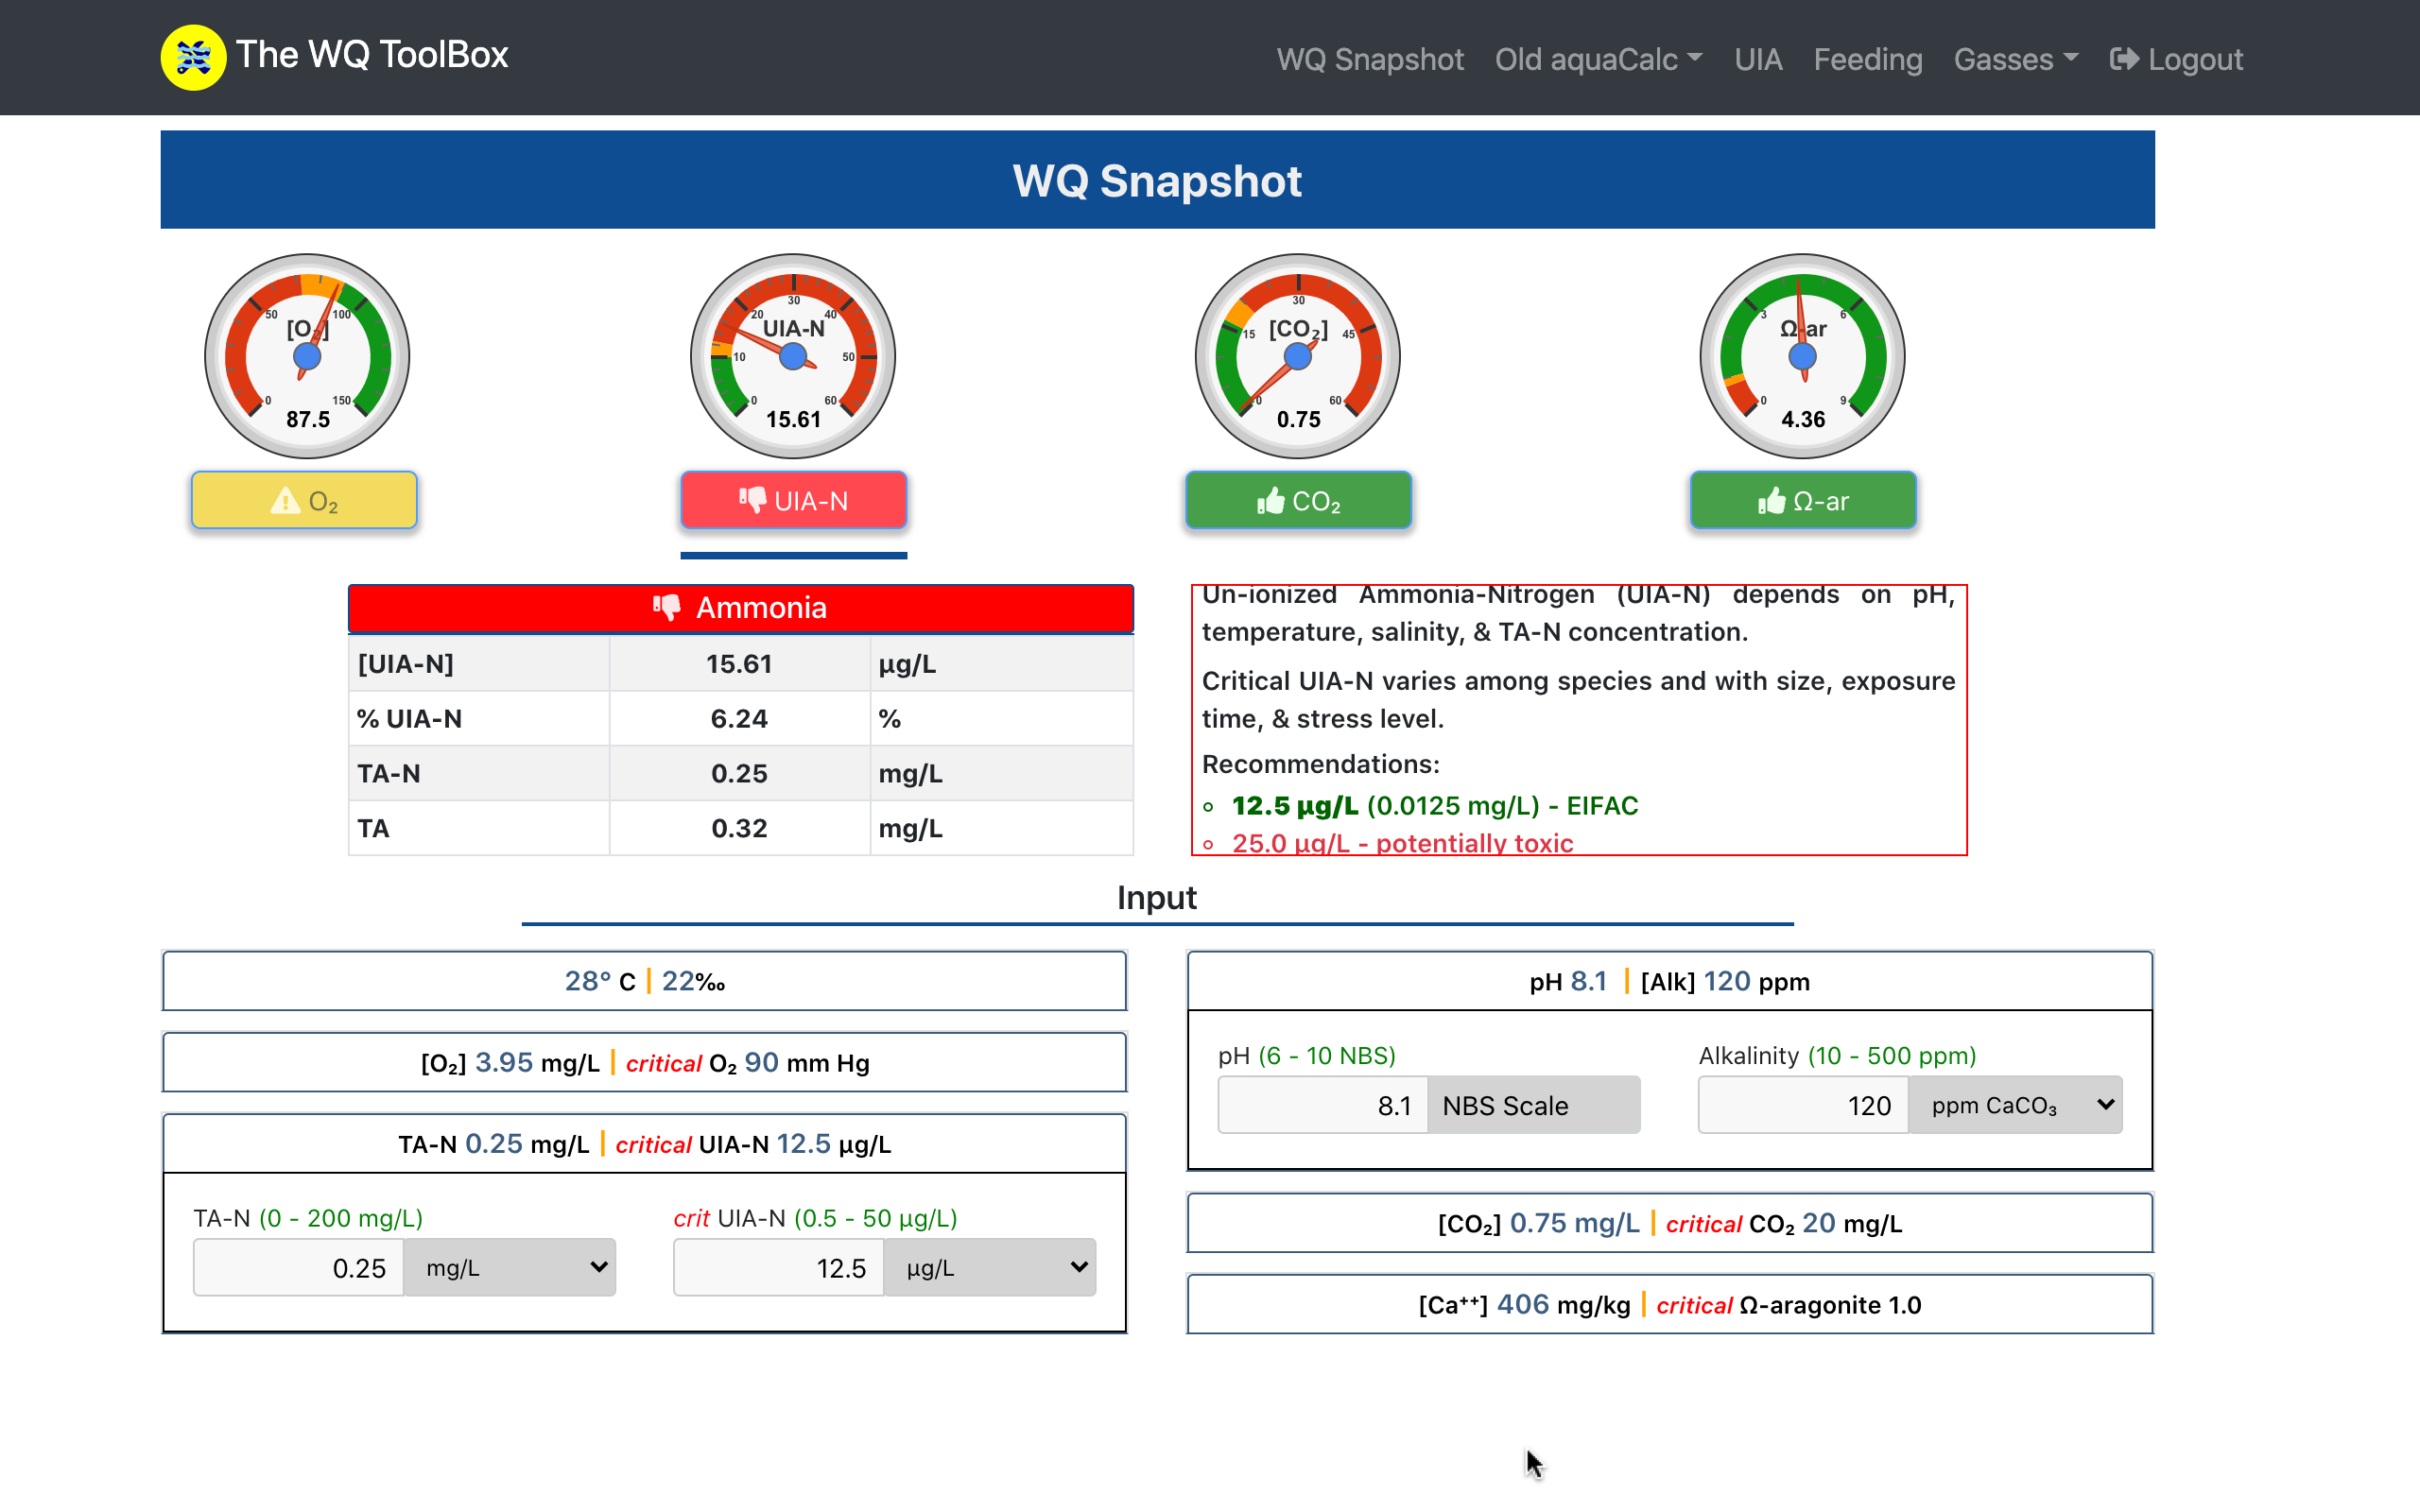Click the O₂ dissolved oxygen gauge
Screen dimensions: 2420x1512
pos(307,356)
